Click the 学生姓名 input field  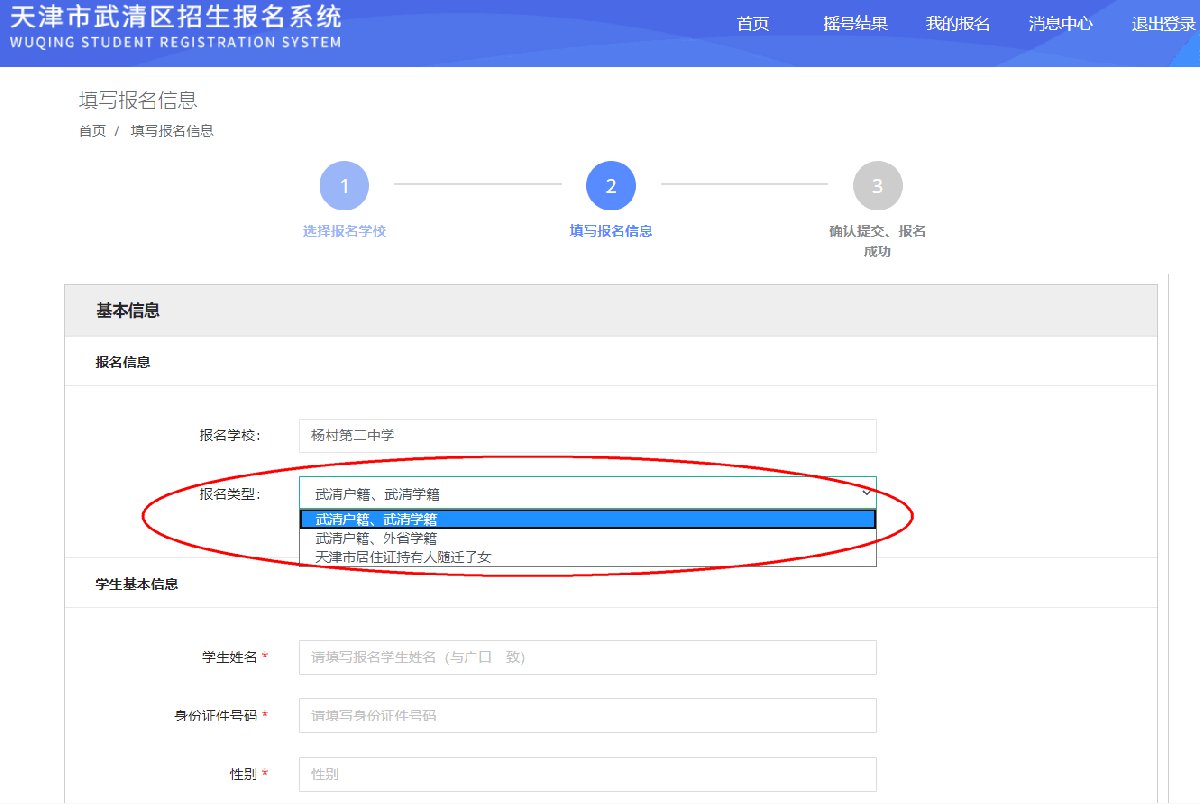tap(587, 657)
